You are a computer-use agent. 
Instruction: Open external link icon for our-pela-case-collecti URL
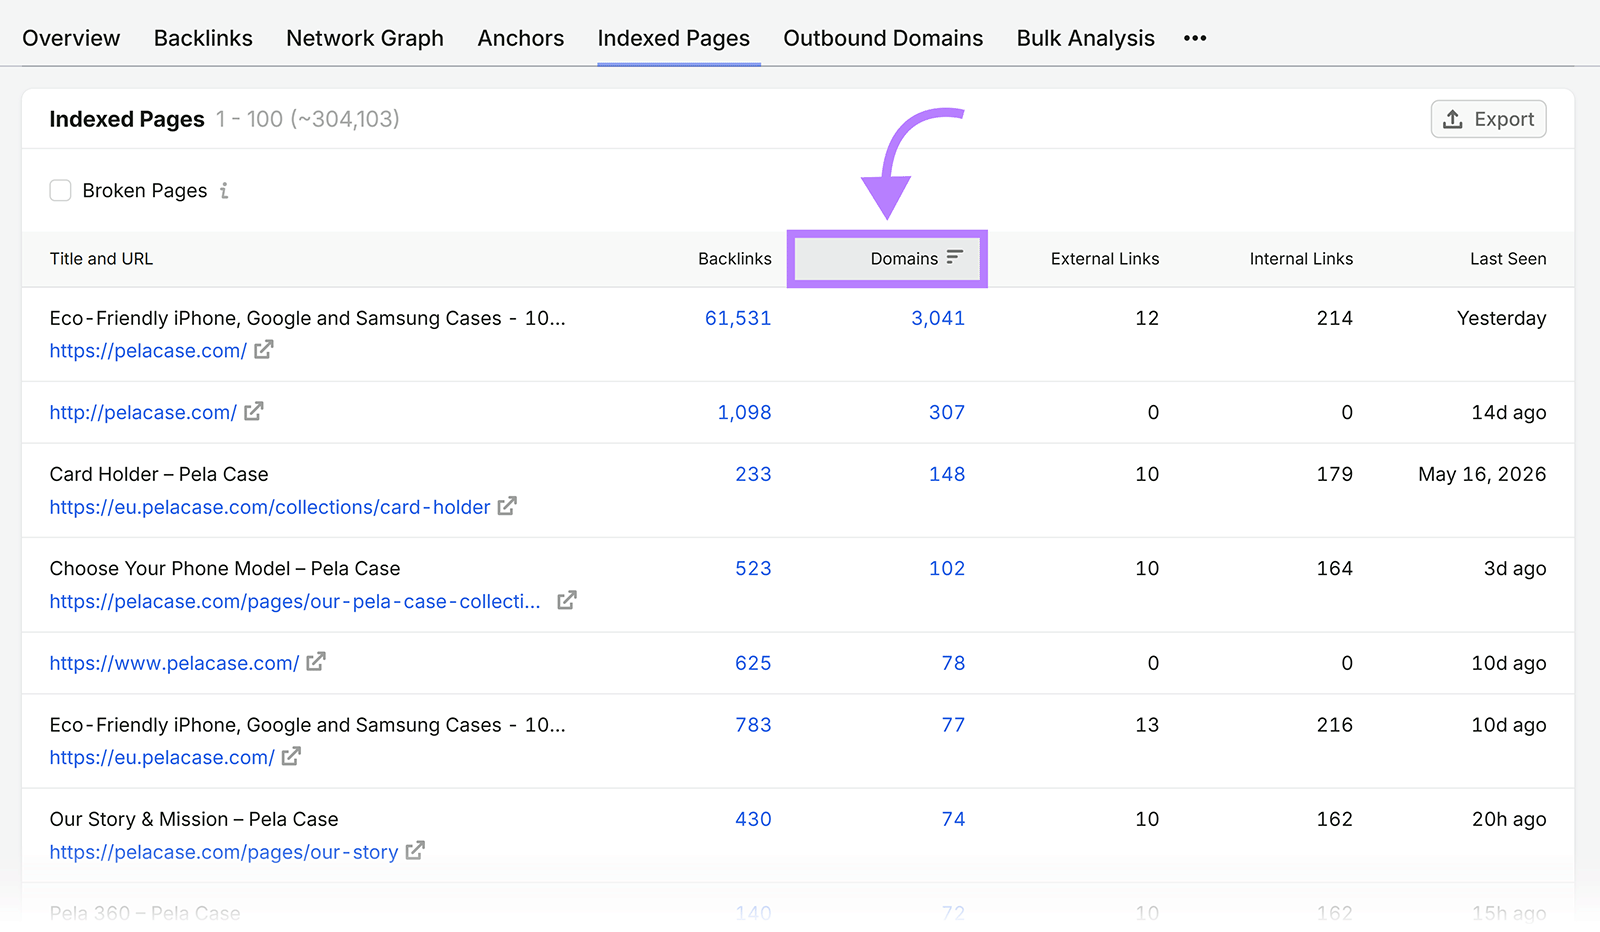tap(567, 600)
